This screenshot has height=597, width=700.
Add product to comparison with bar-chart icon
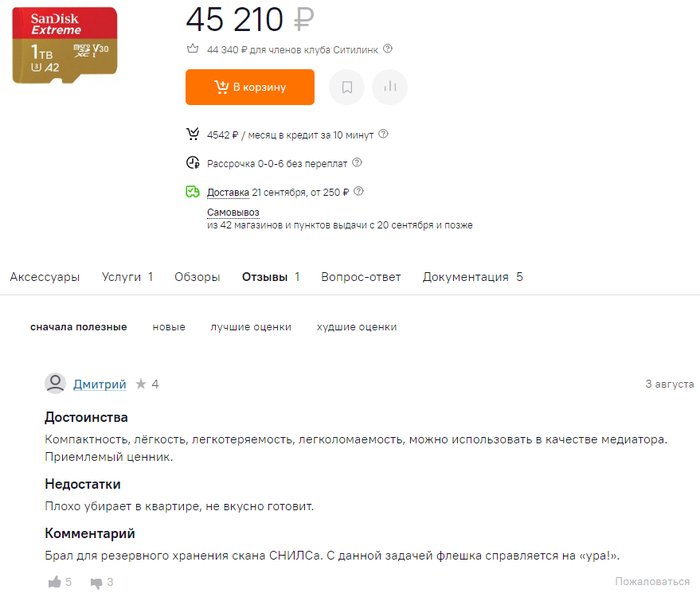click(389, 87)
